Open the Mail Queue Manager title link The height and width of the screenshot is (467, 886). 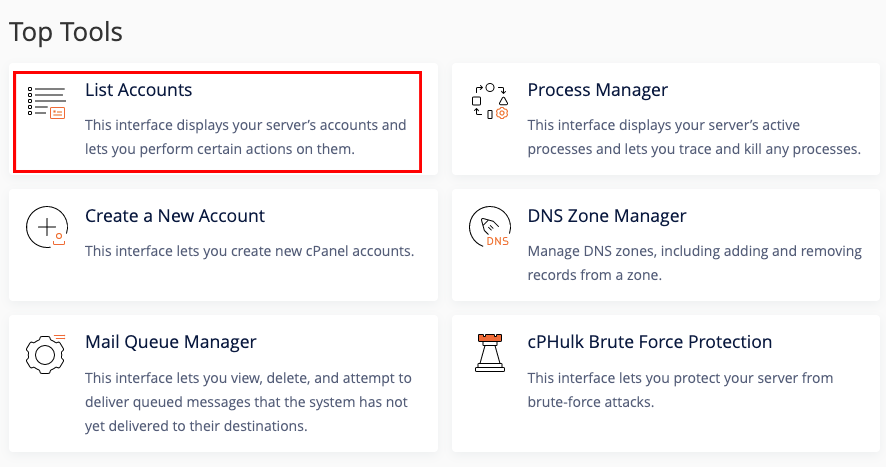coord(171,342)
